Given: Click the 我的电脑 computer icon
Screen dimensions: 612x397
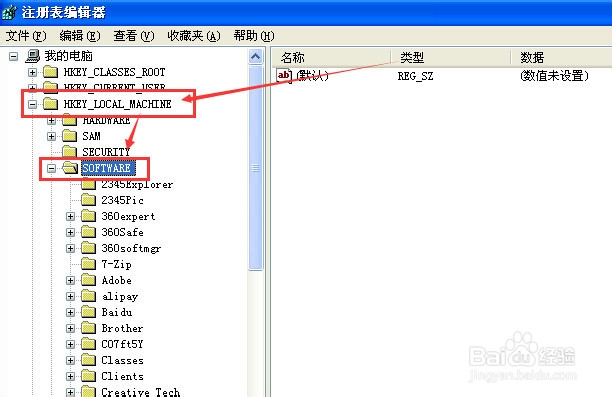Looking at the screenshot, I should [33, 56].
